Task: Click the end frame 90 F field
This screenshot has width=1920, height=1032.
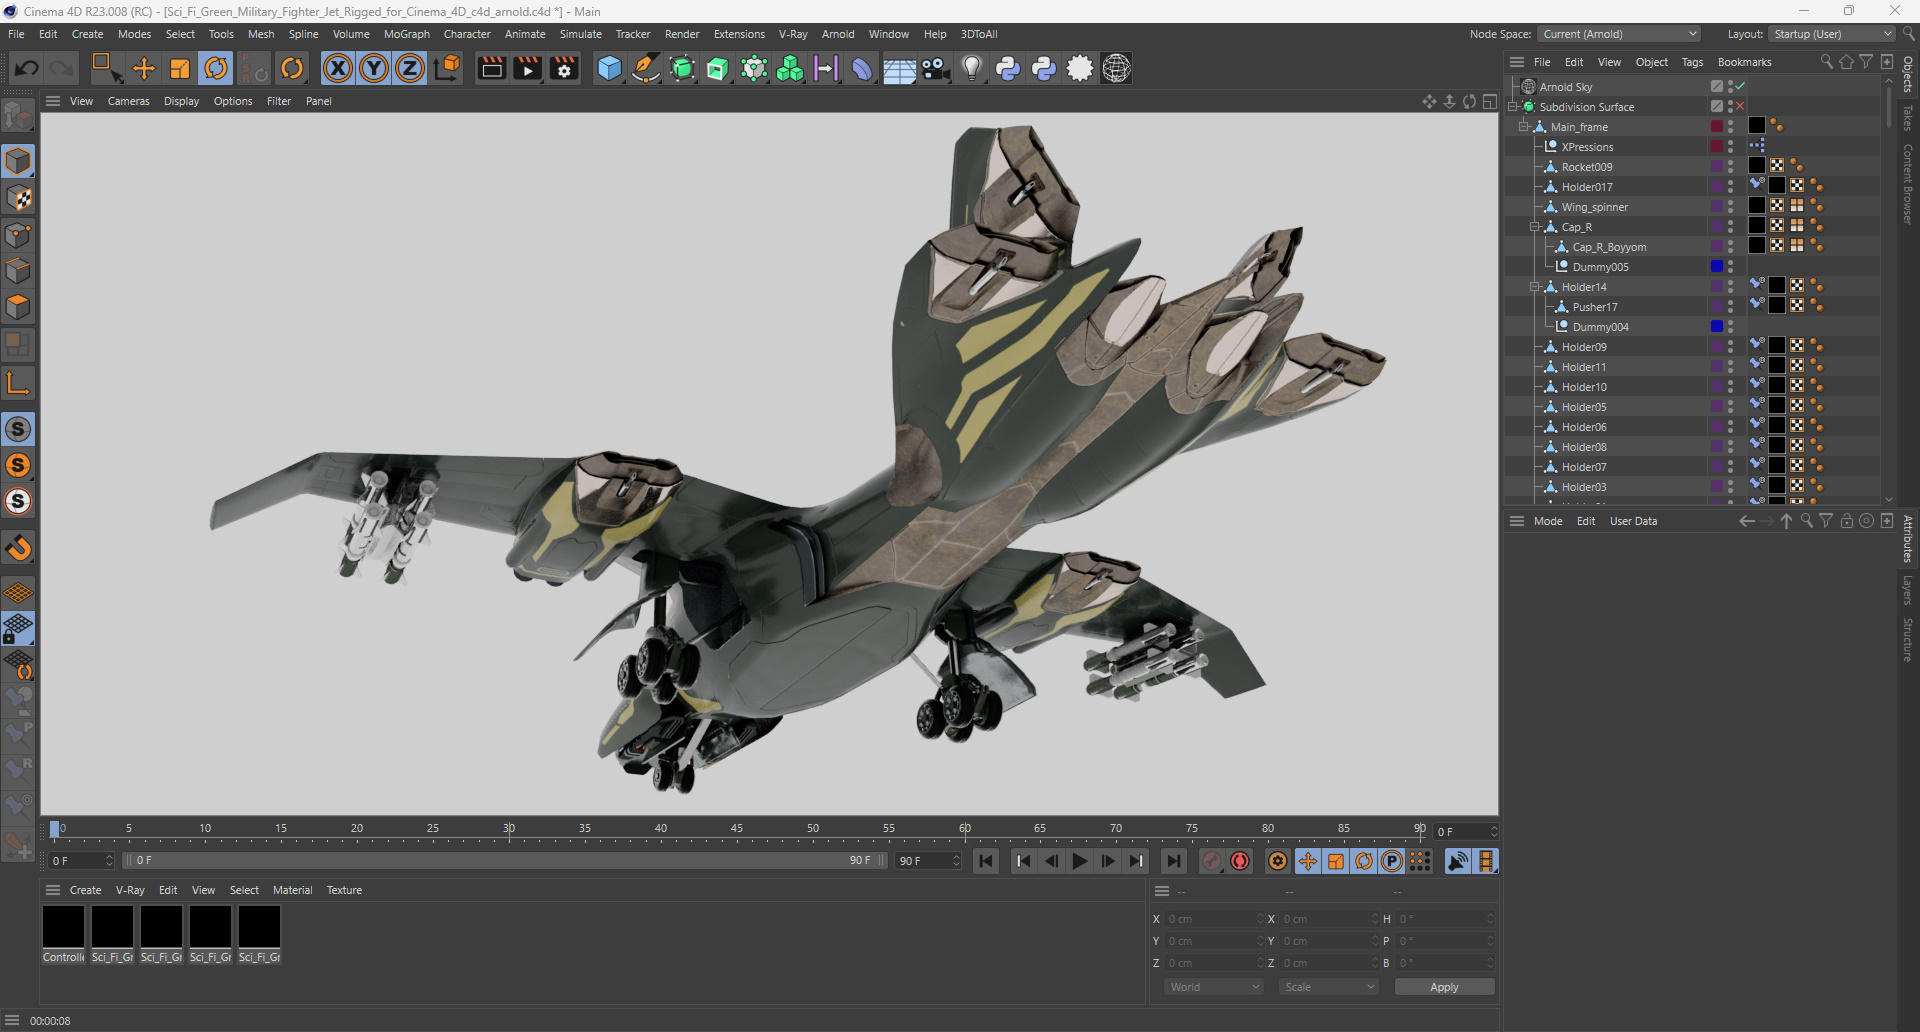Action: [928, 861]
